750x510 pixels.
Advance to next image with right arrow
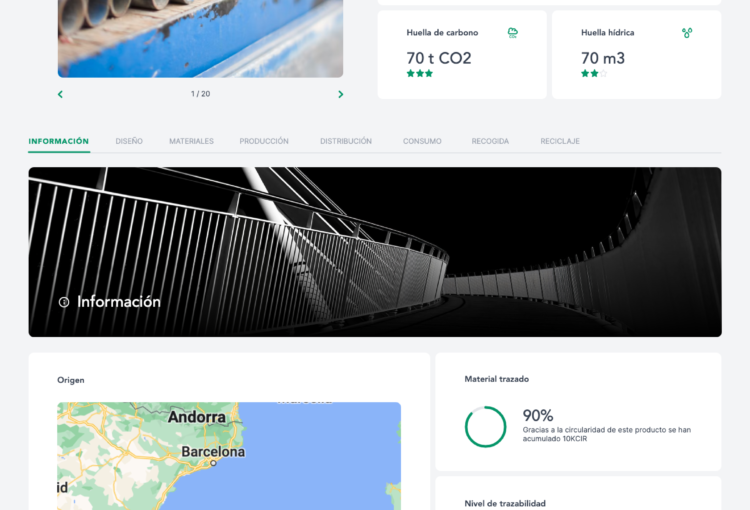pyautogui.click(x=341, y=94)
